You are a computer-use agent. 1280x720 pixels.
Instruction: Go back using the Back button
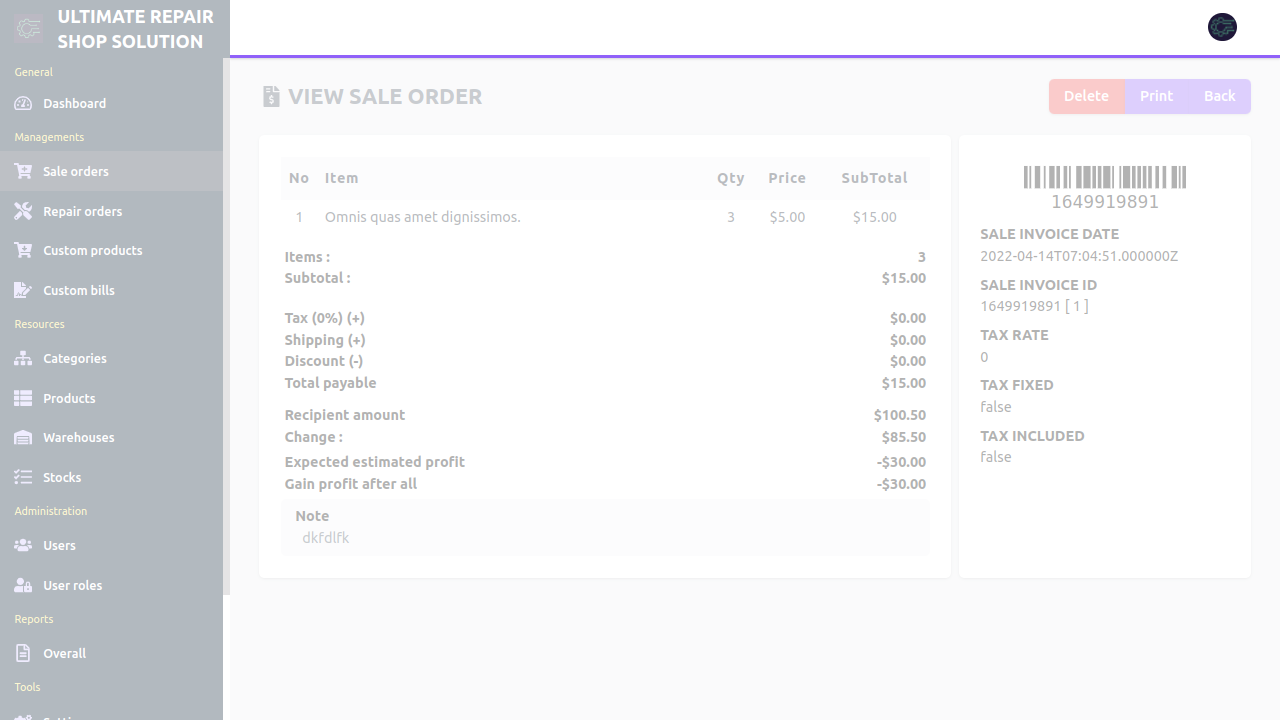(1219, 96)
